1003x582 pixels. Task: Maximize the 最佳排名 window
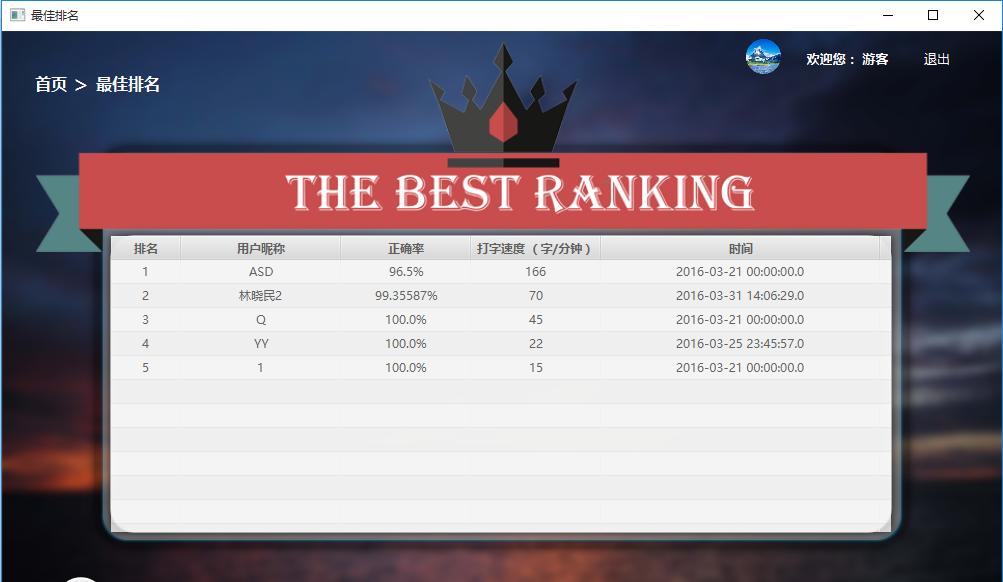click(x=933, y=15)
